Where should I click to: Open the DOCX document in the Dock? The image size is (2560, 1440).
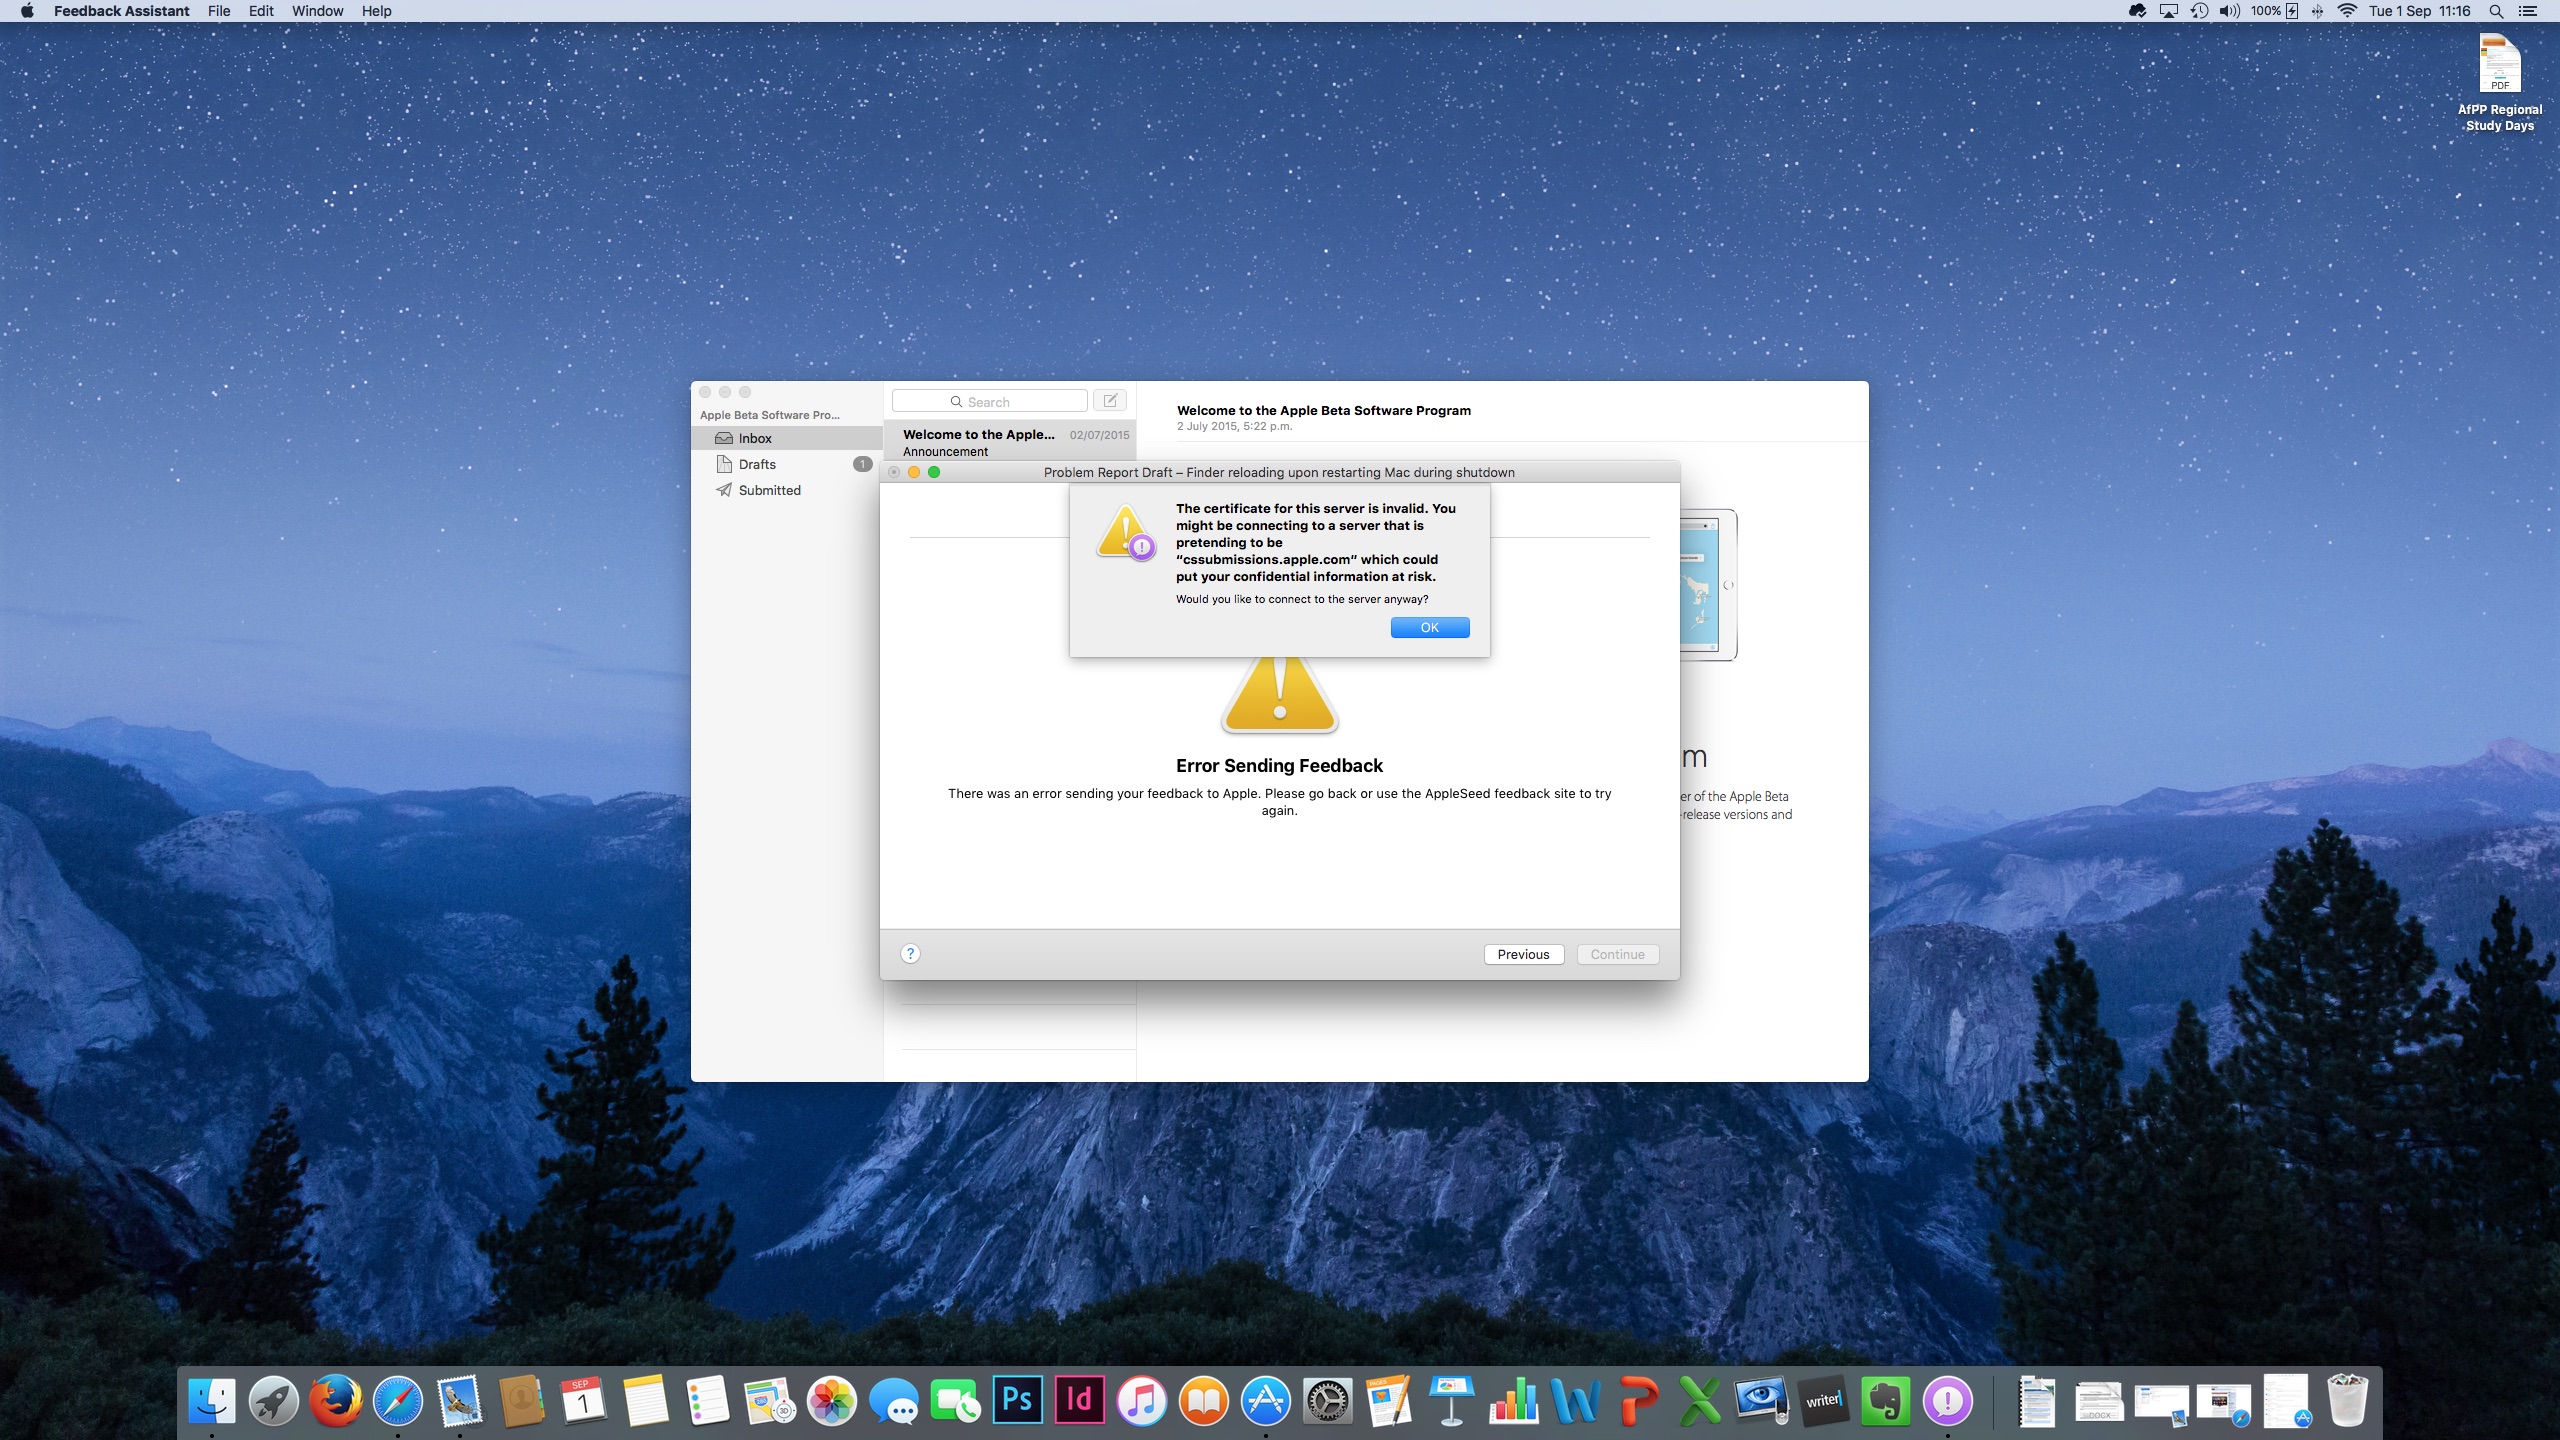pyautogui.click(x=2099, y=1400)
